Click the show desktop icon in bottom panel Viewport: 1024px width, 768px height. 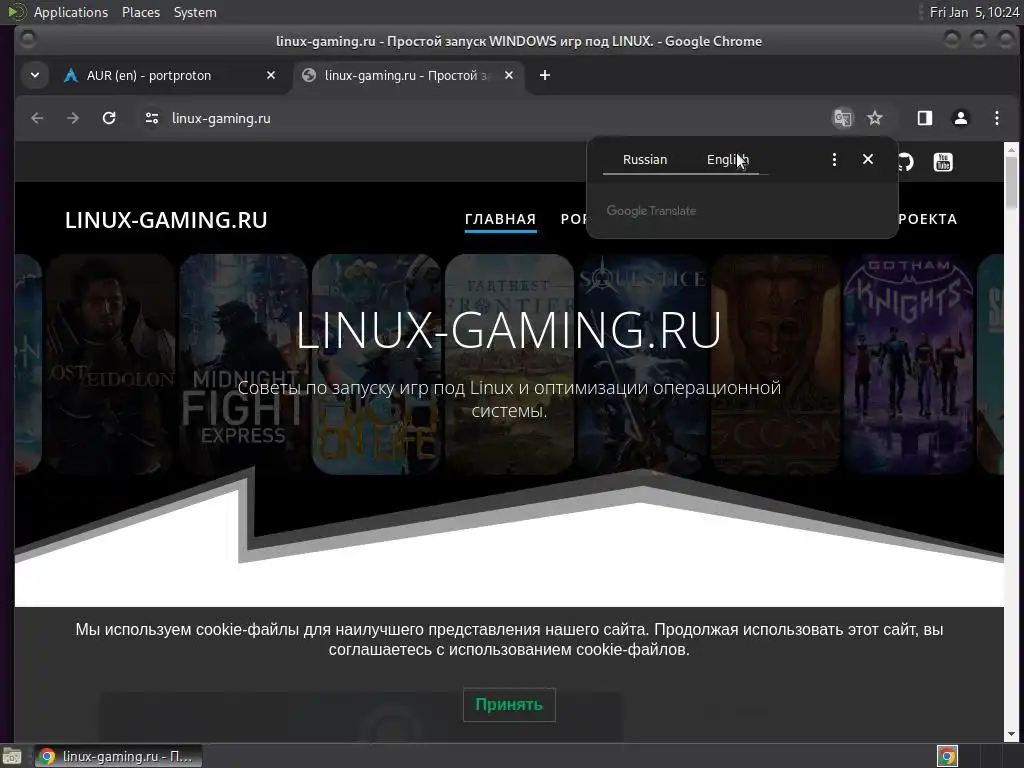click(x=12, y=757)
